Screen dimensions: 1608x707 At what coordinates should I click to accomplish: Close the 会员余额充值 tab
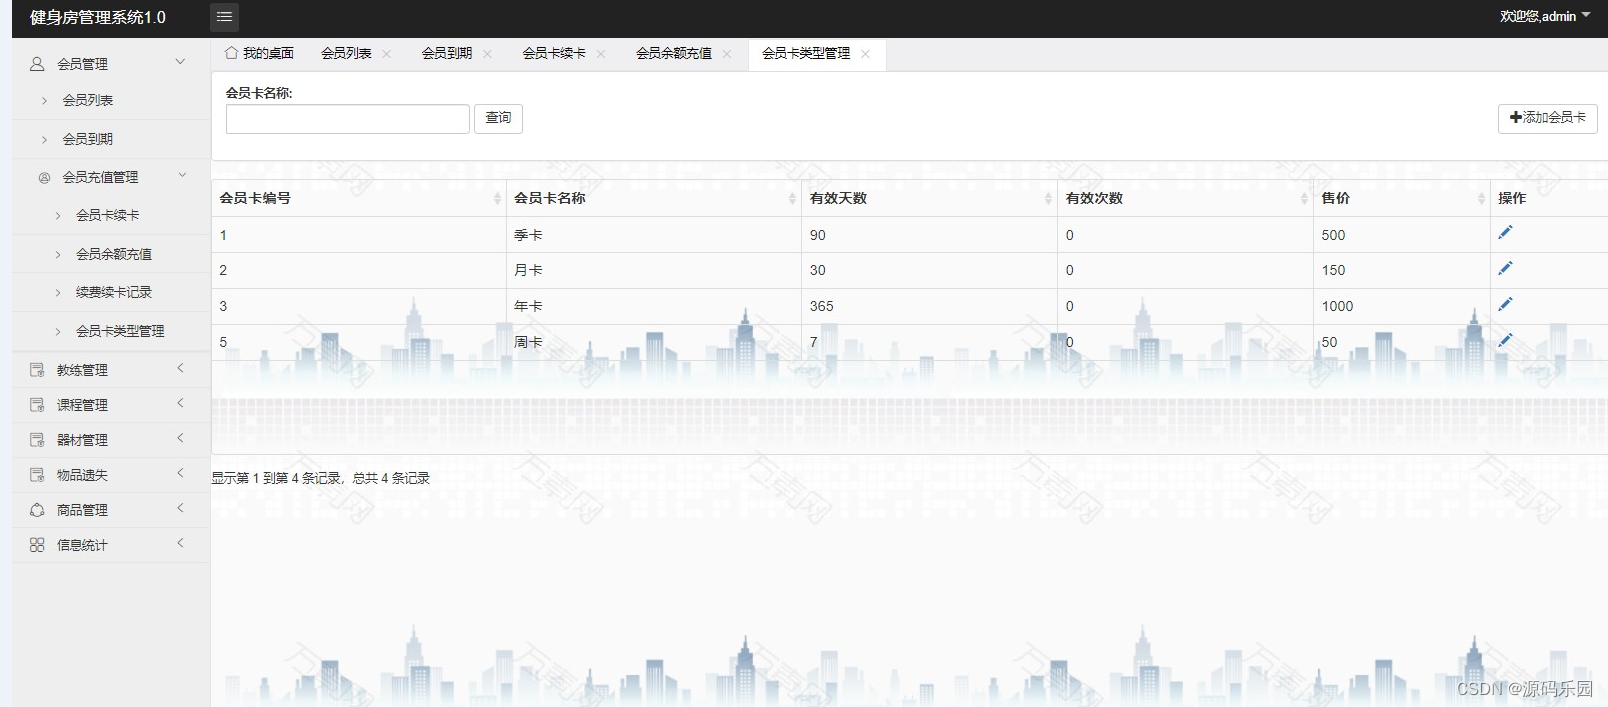point(727,54)
